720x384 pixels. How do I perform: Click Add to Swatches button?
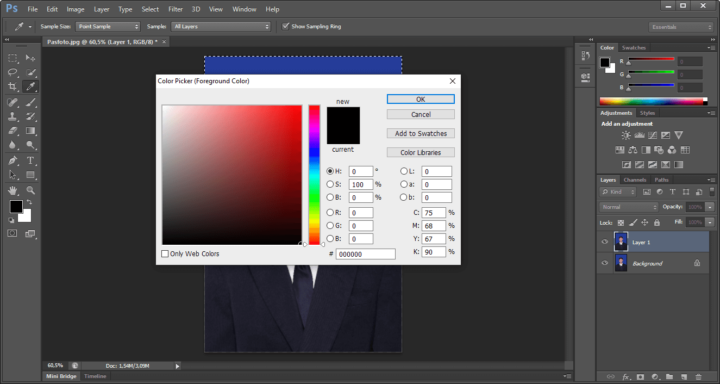pos(421,134)
